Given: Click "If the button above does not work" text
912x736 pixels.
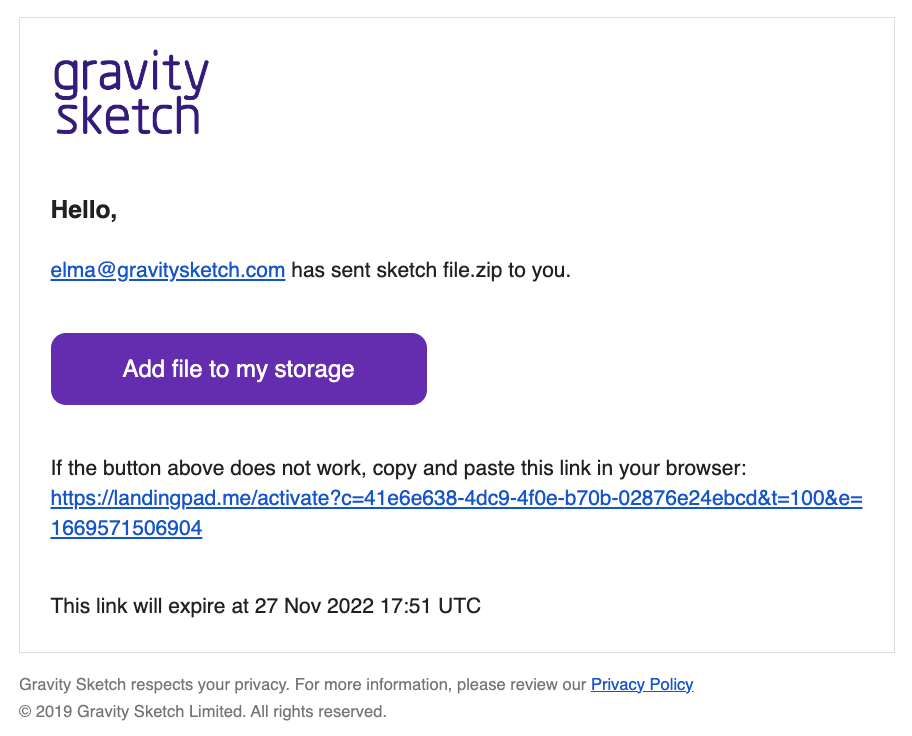Looking at the screenshot, I should coord(208,468).
